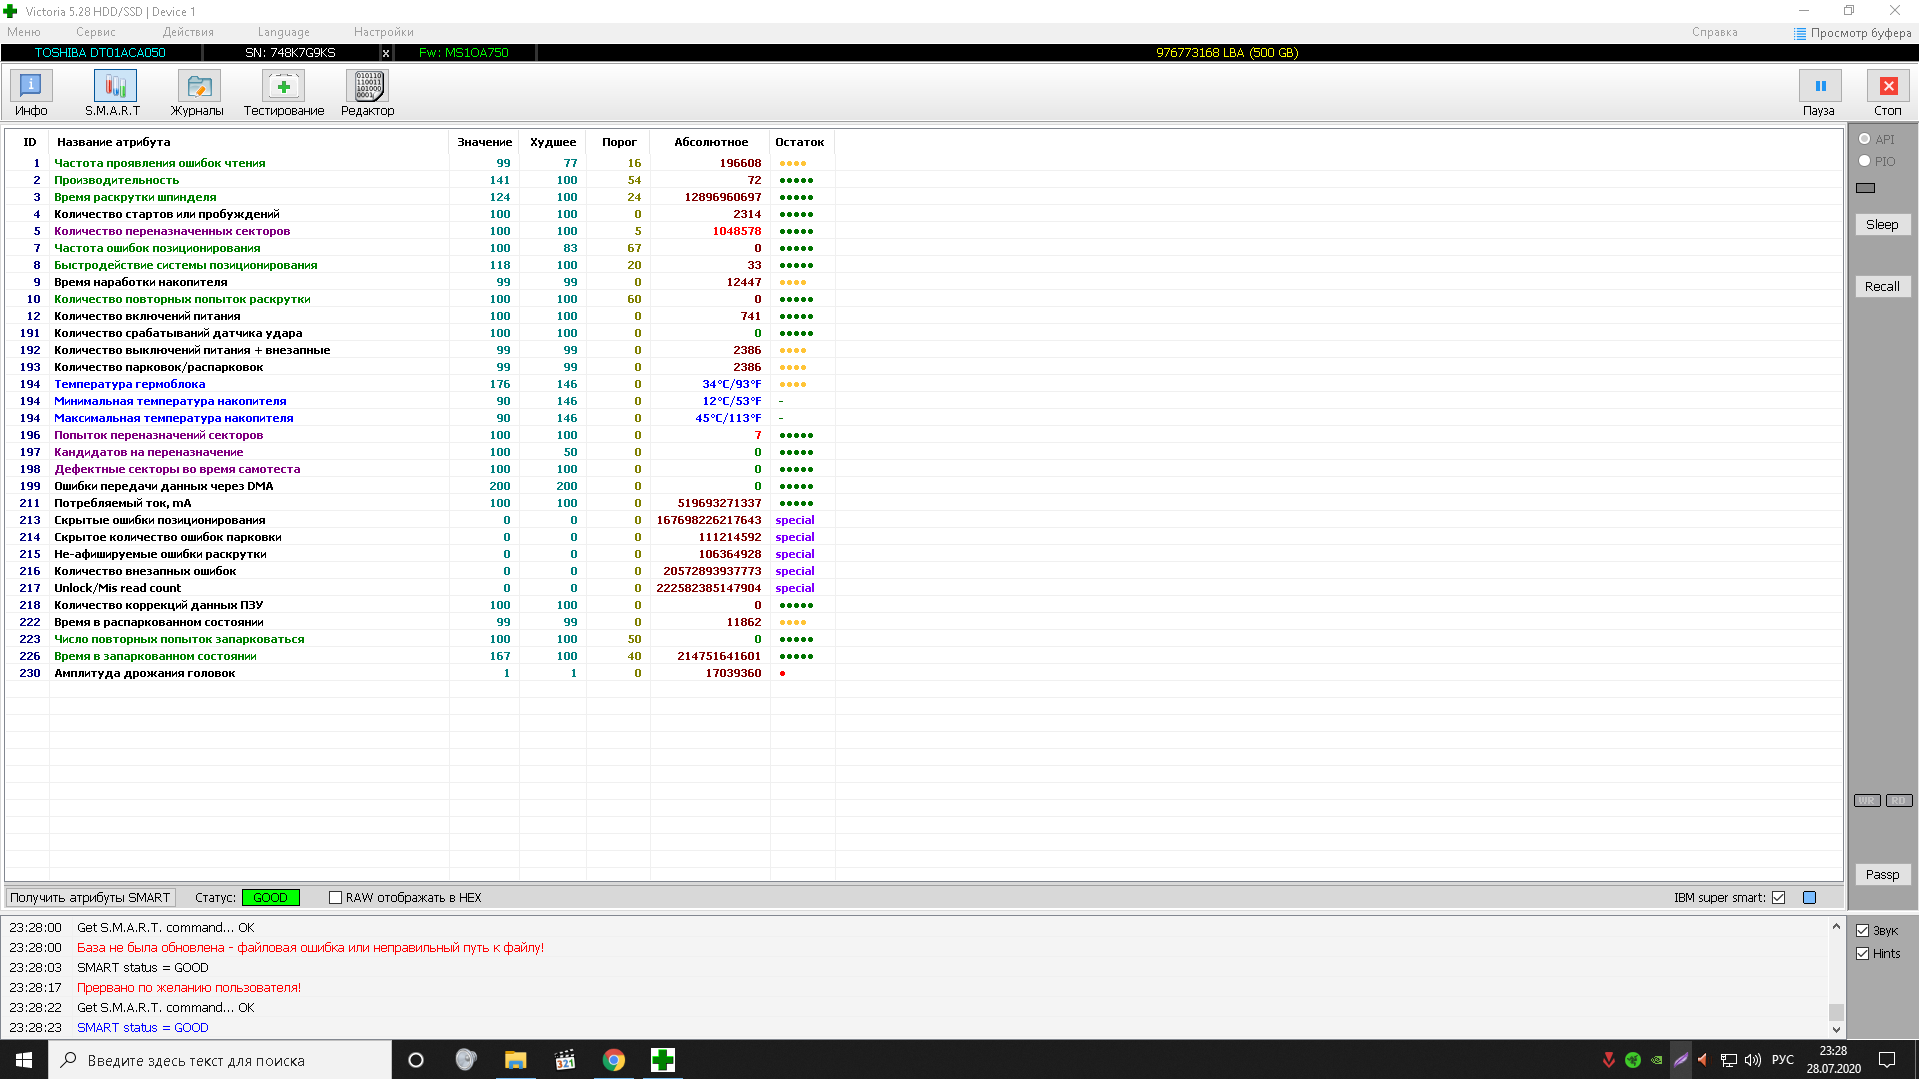Toggle IBM super smart checkbox
The width and height of the screenshot is (1919, 1079).
click(1778, 898)
